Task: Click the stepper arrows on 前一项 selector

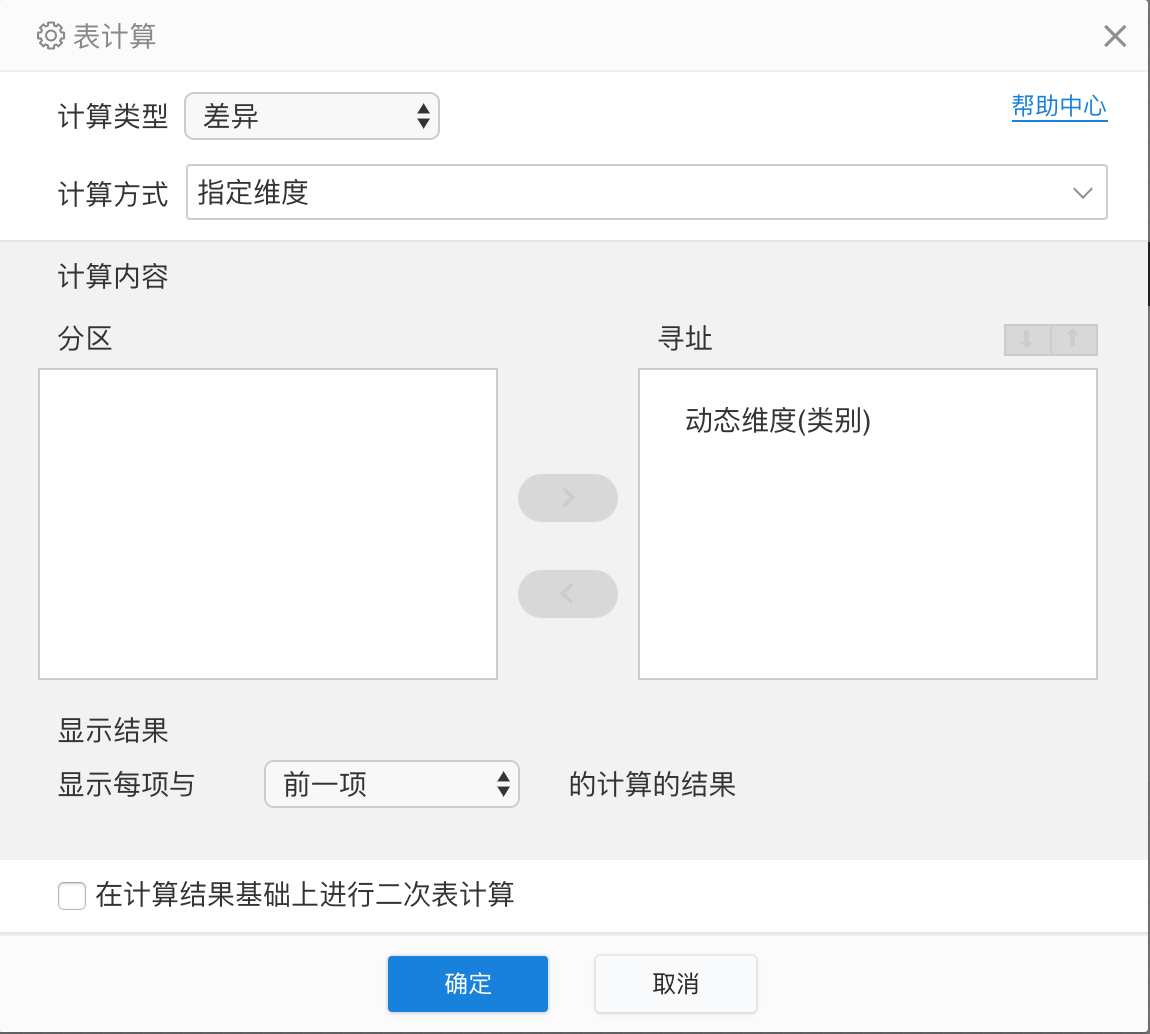Action: pos(503,784)
